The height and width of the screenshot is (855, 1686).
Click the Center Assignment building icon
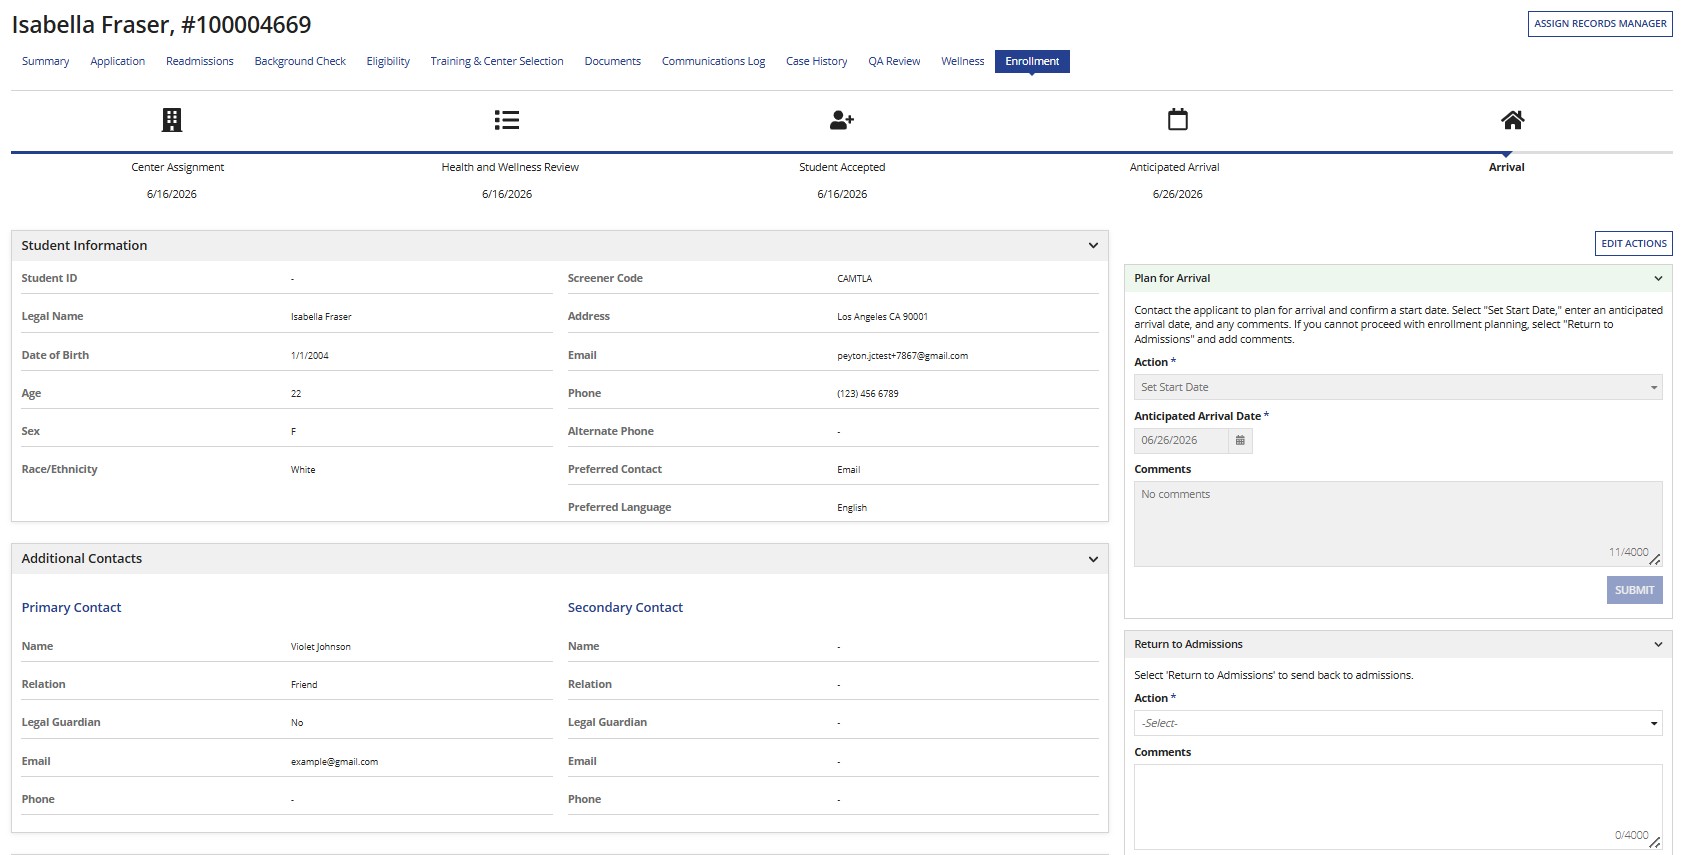click(172, 120)
